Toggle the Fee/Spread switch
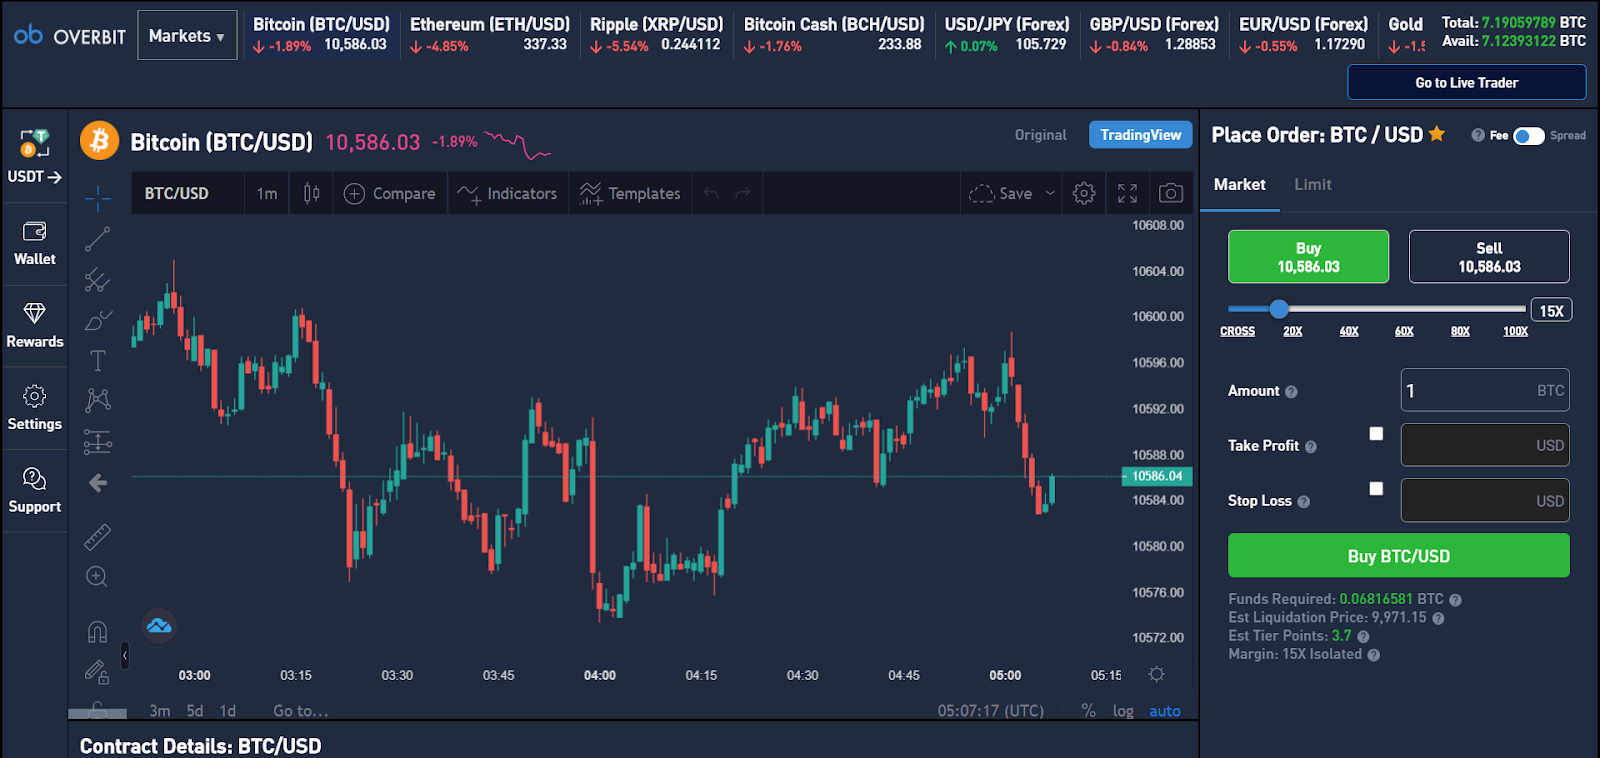Viewport: 1600px width, 758px height. tap(1528, 136)
